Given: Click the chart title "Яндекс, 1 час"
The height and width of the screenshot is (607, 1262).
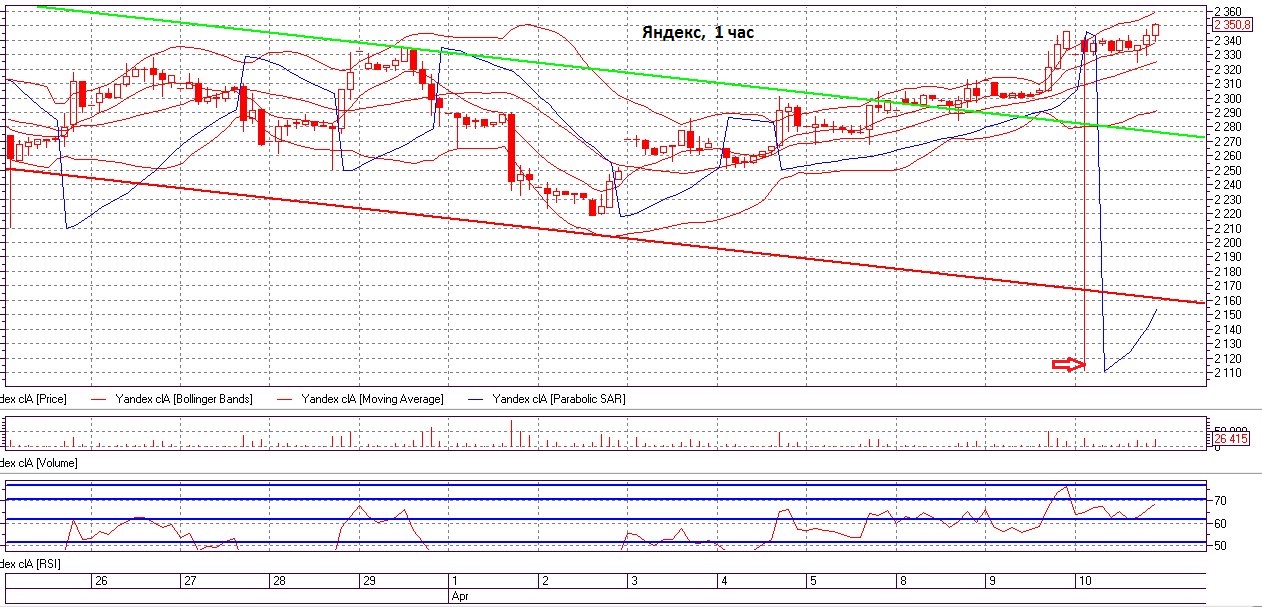Looking at the screenshot, I should 698,33.
